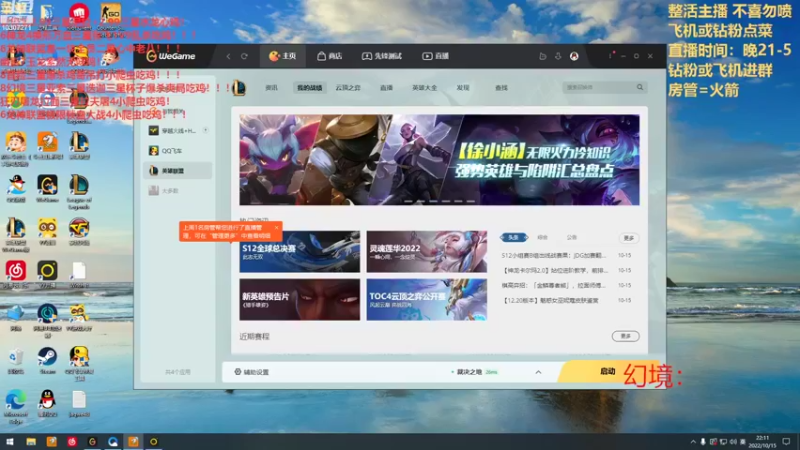The width and height of the screenshot is (800, 450).
Task: Select the 英雄大全 sub-tab
Action: click(424, 88)
